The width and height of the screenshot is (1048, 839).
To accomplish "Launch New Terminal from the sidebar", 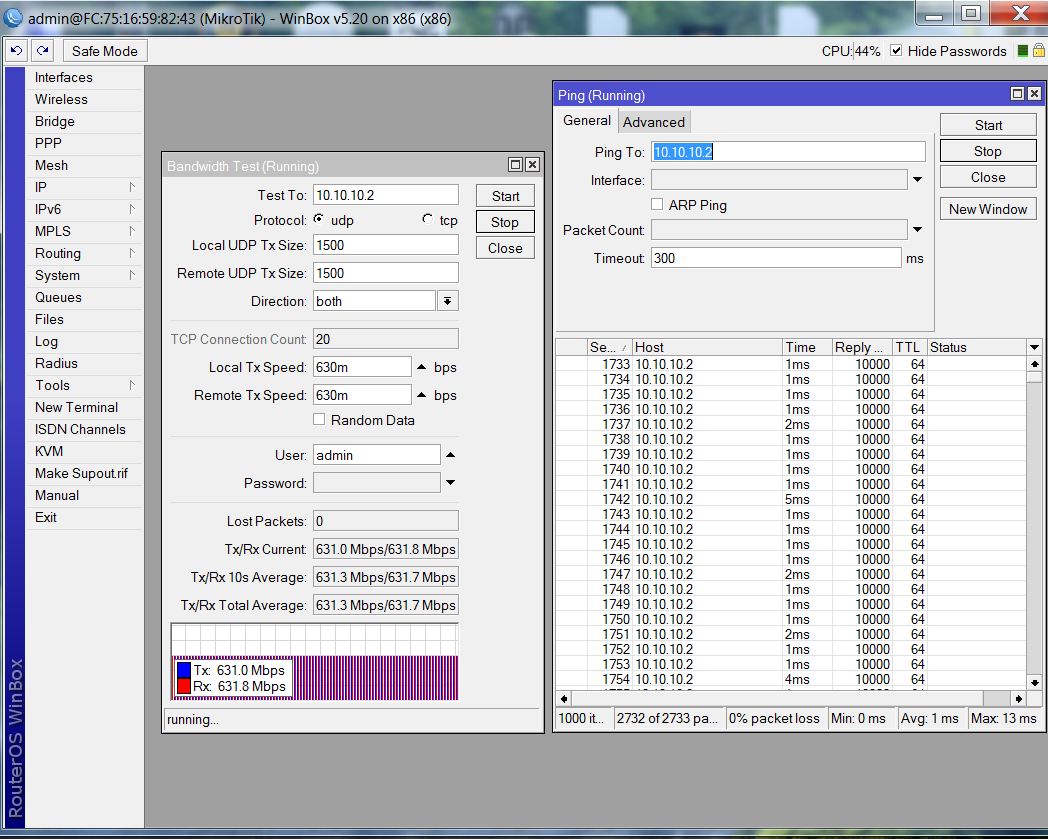I will click(84, 407).
